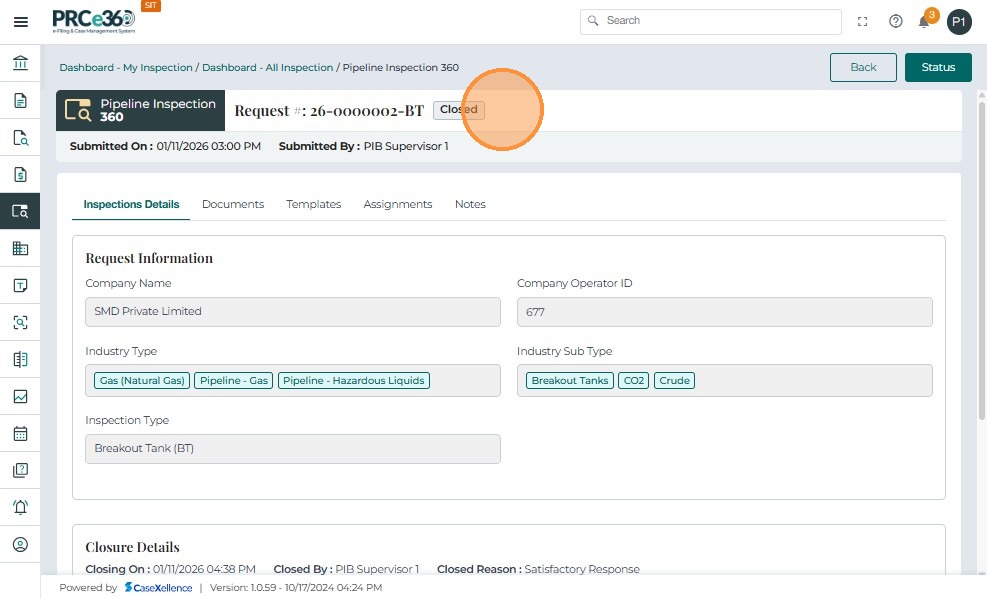View notifications bell with badge
987x599 pixels.
point(925,22)
